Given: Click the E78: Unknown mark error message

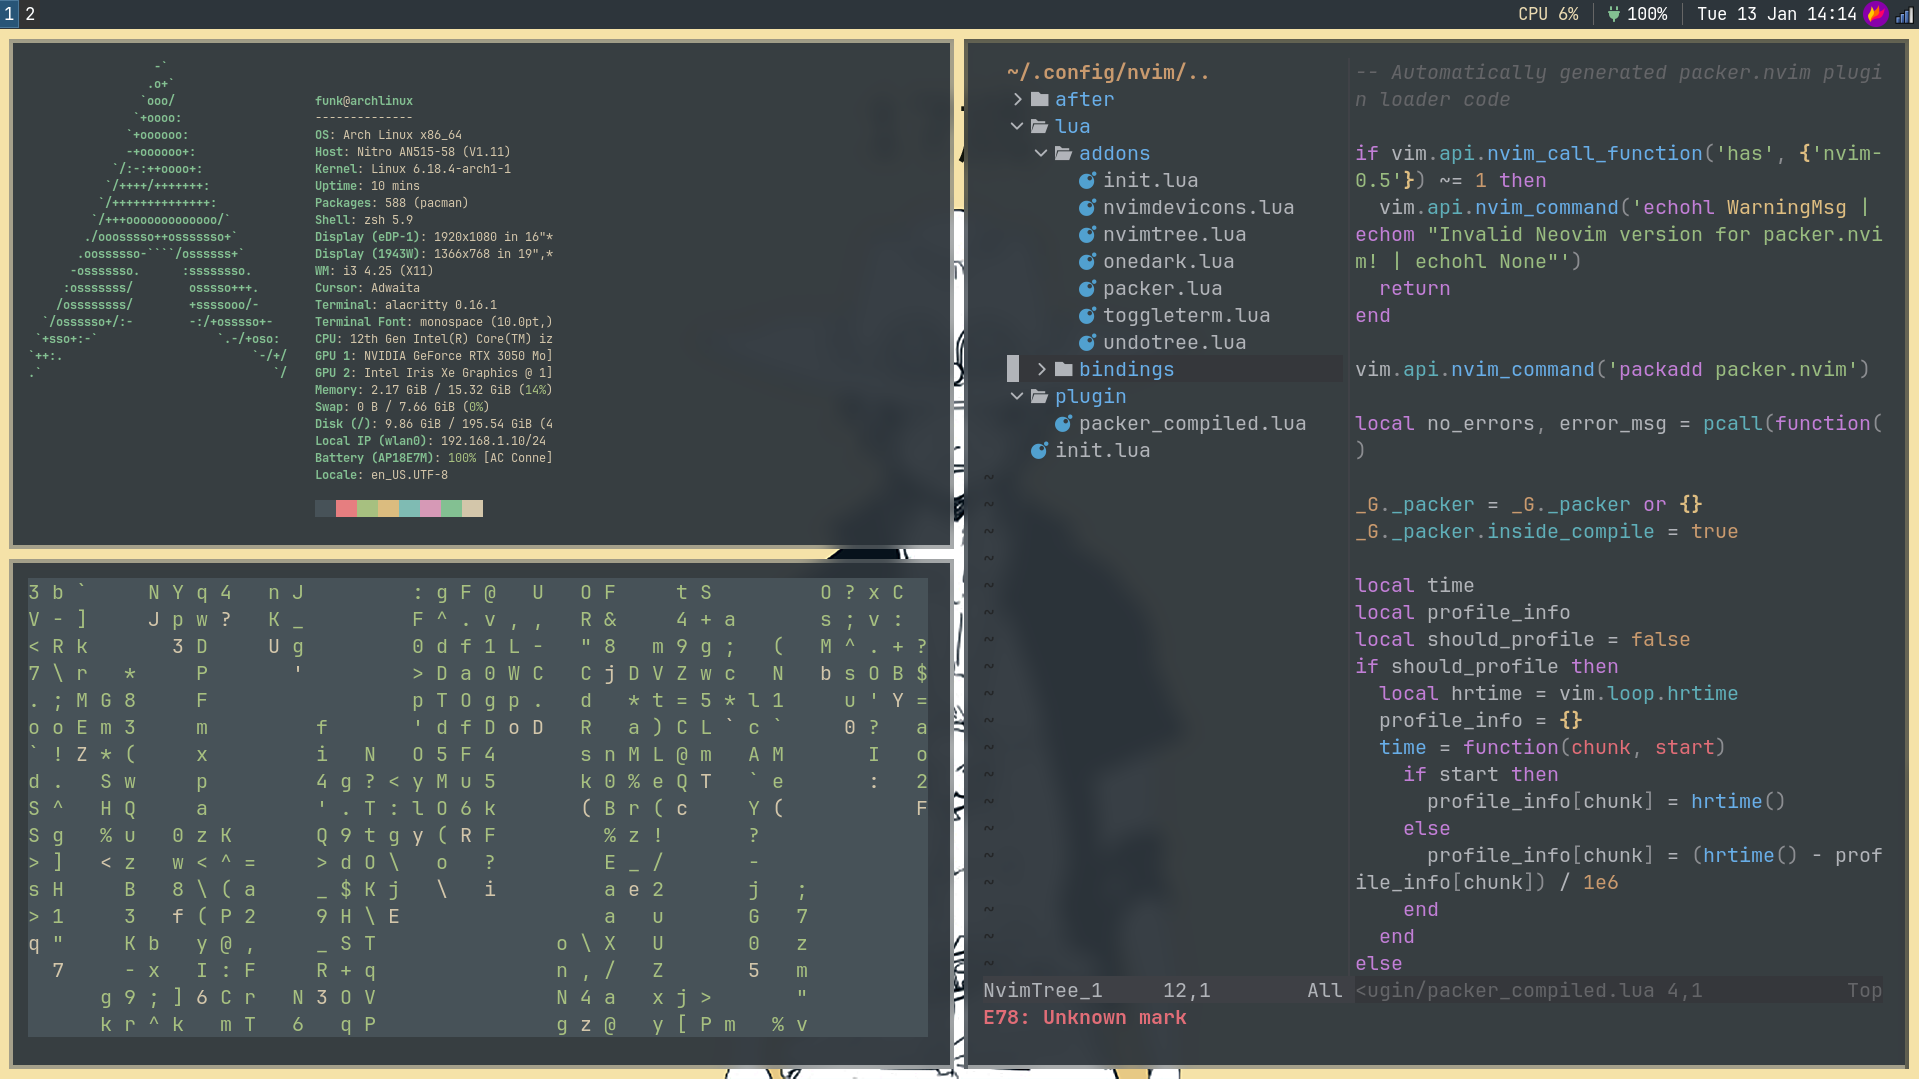Looking at the screenshot, I should [1085, 1017].
